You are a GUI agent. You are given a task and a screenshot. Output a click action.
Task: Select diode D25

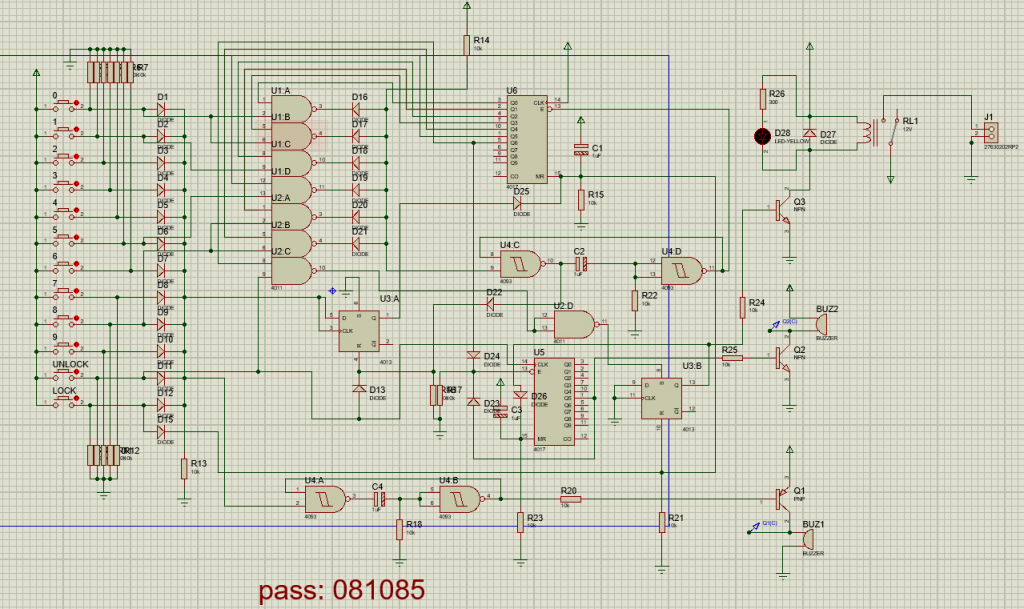[x=517, y=203]
